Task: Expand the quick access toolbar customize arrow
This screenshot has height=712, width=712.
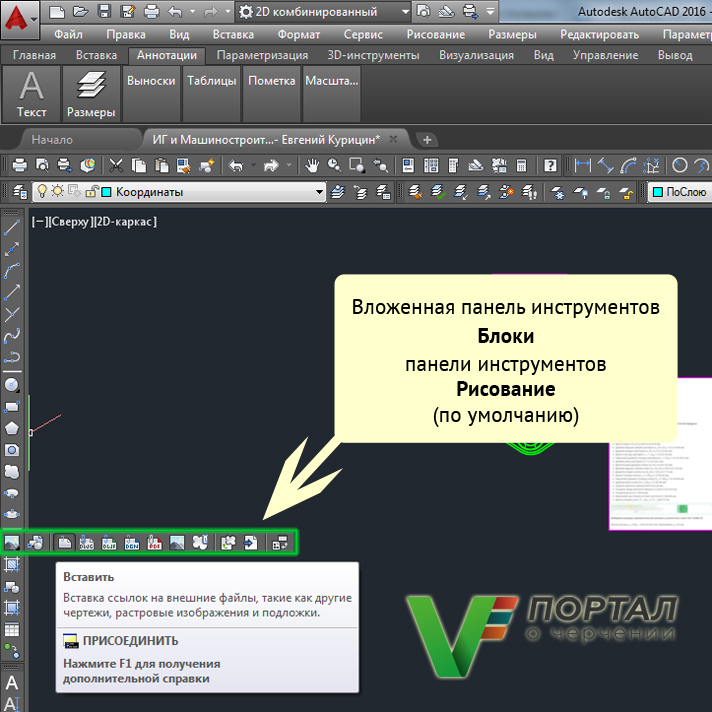Action: click(x=490, y=12)
